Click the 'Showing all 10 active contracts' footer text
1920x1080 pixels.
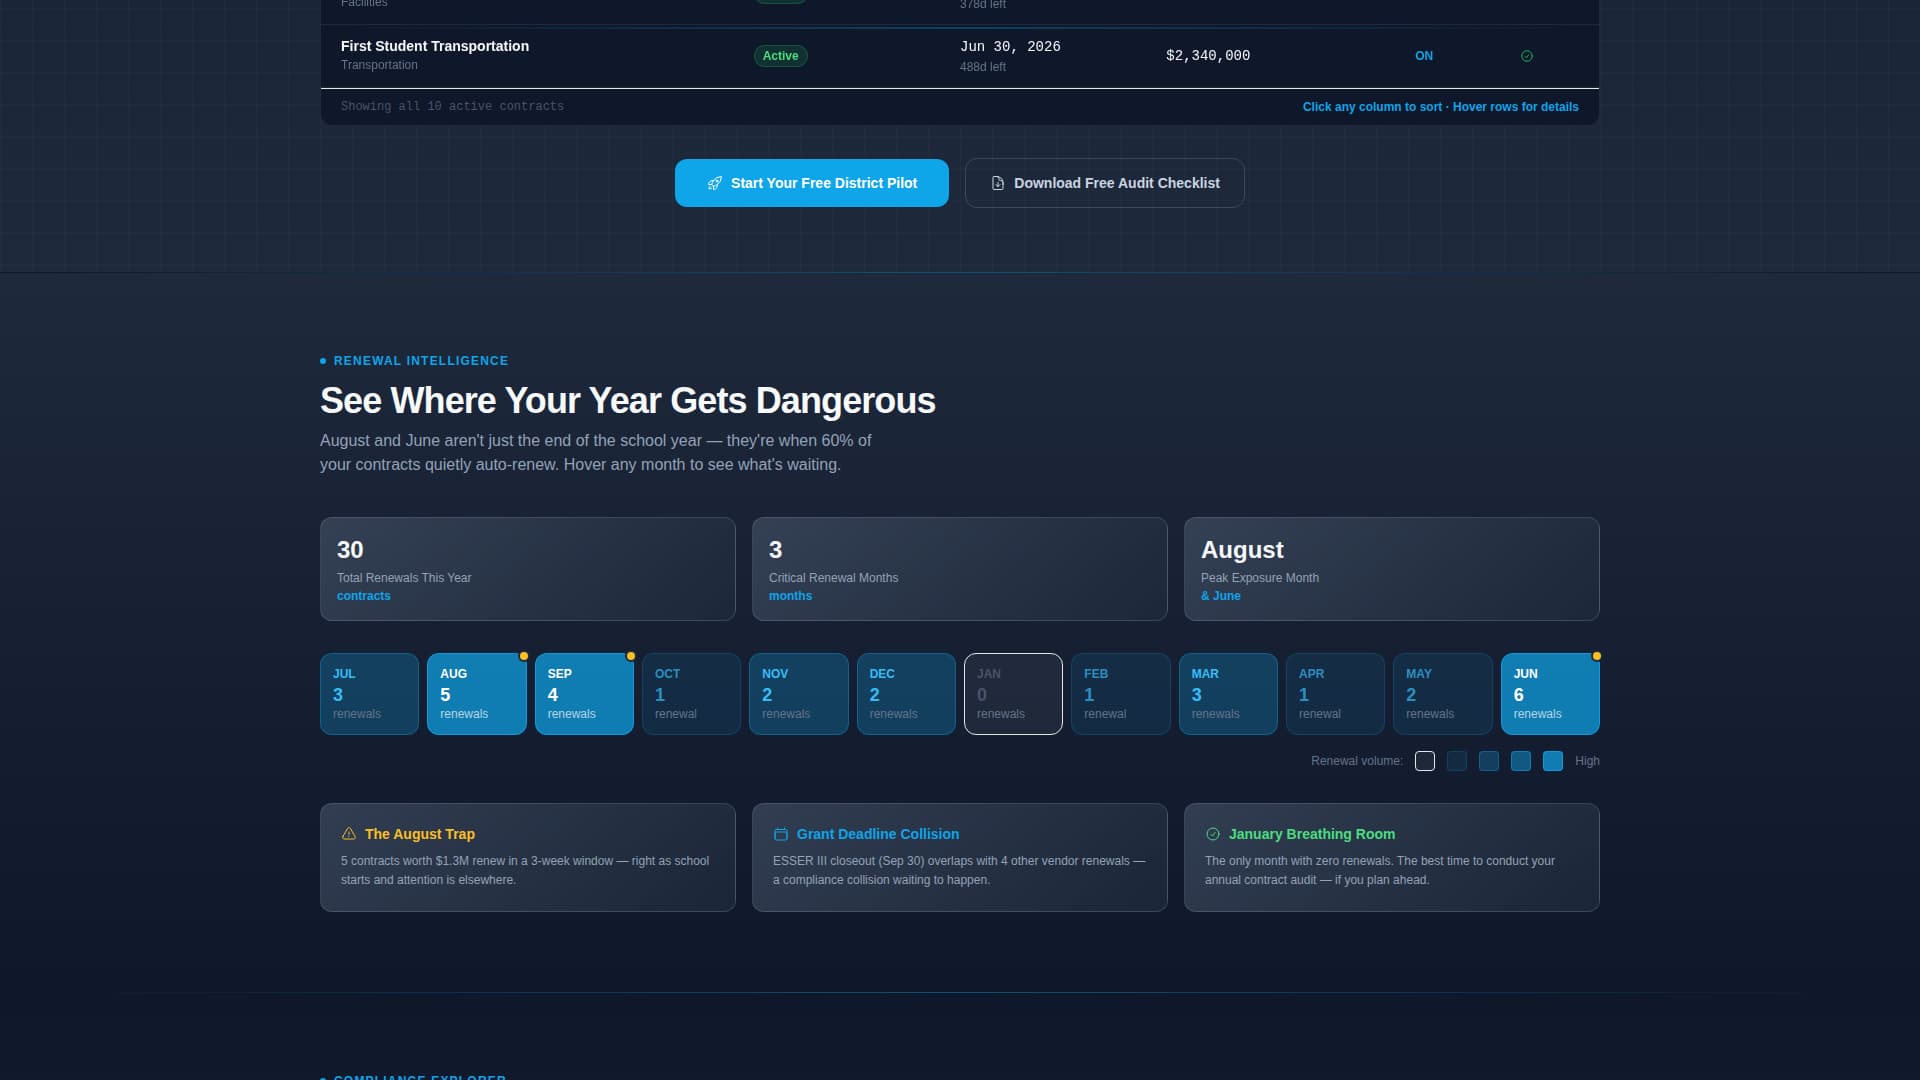(x=452, y=106)
